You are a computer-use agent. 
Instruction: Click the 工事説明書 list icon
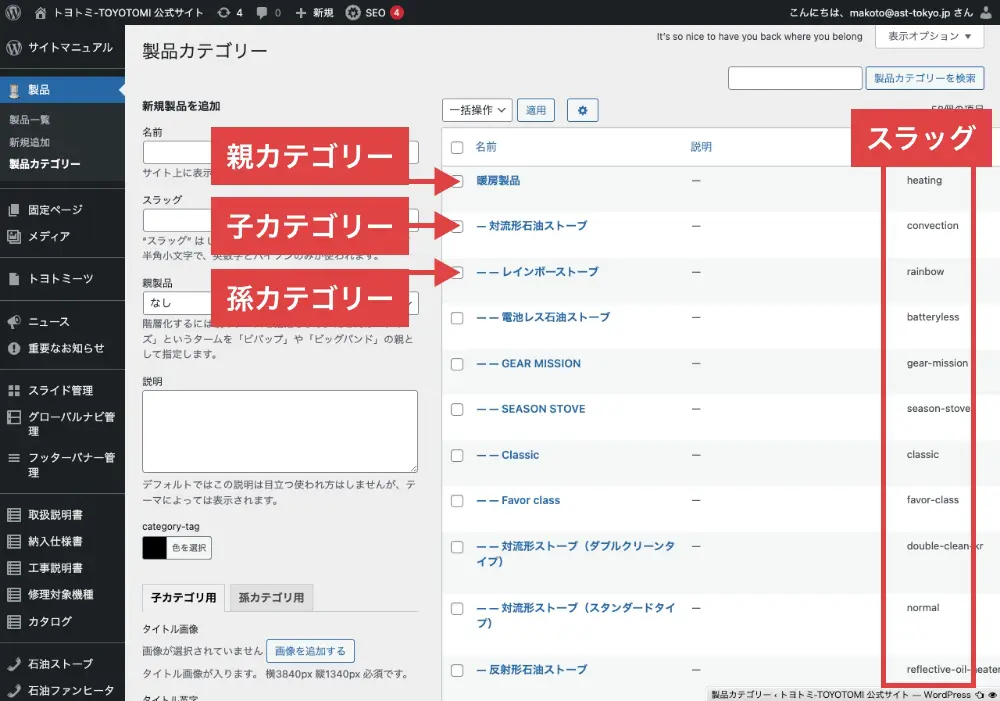pyautogui.click(x=14, y=568)
